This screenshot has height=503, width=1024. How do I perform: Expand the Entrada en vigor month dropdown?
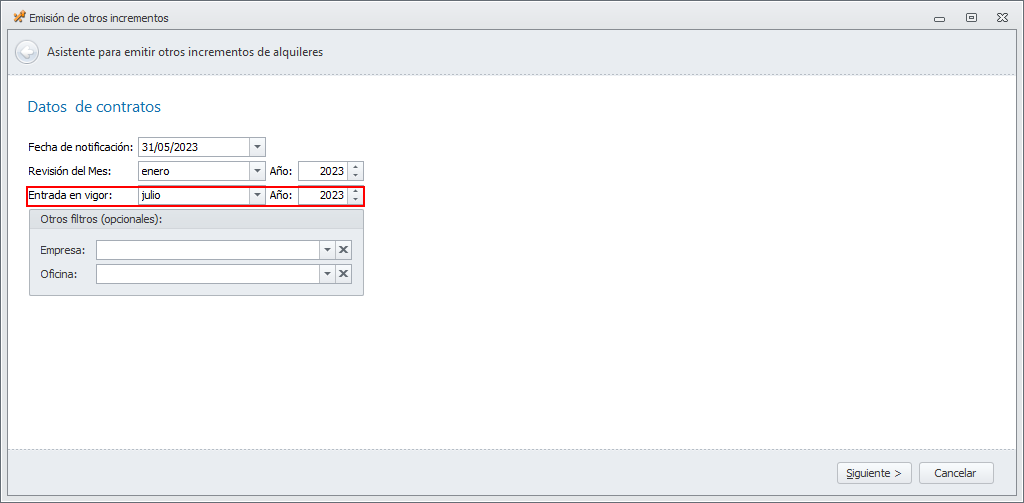point(257,195)
